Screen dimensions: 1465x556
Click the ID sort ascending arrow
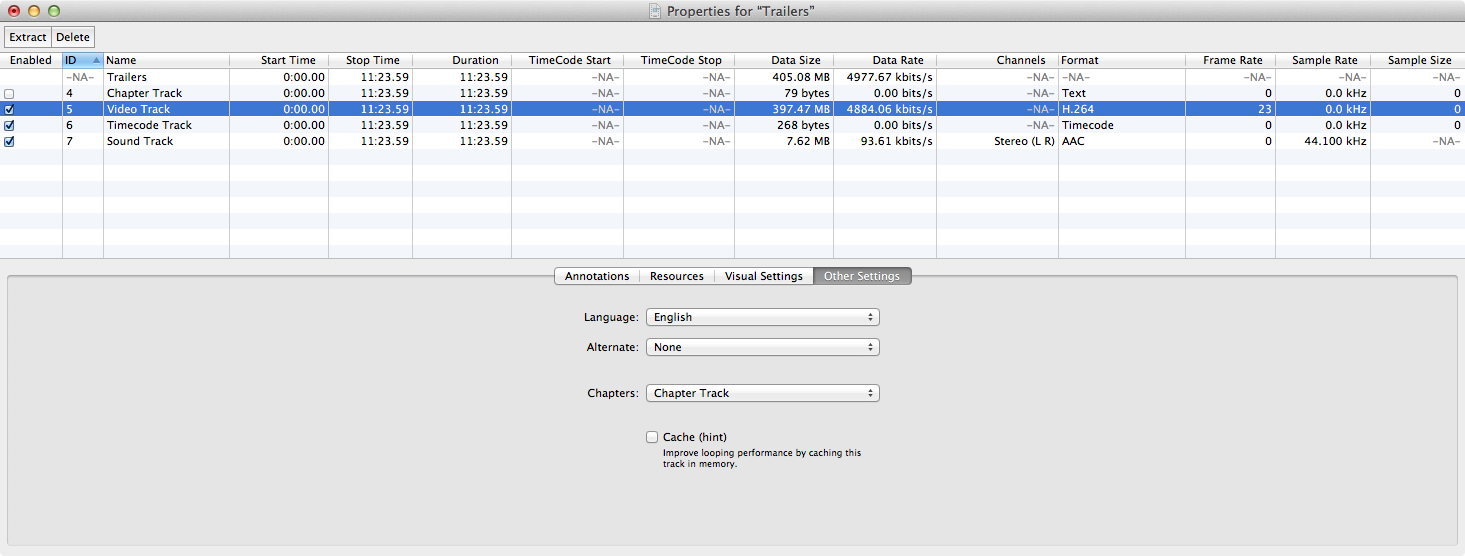[x=96, y=60]
